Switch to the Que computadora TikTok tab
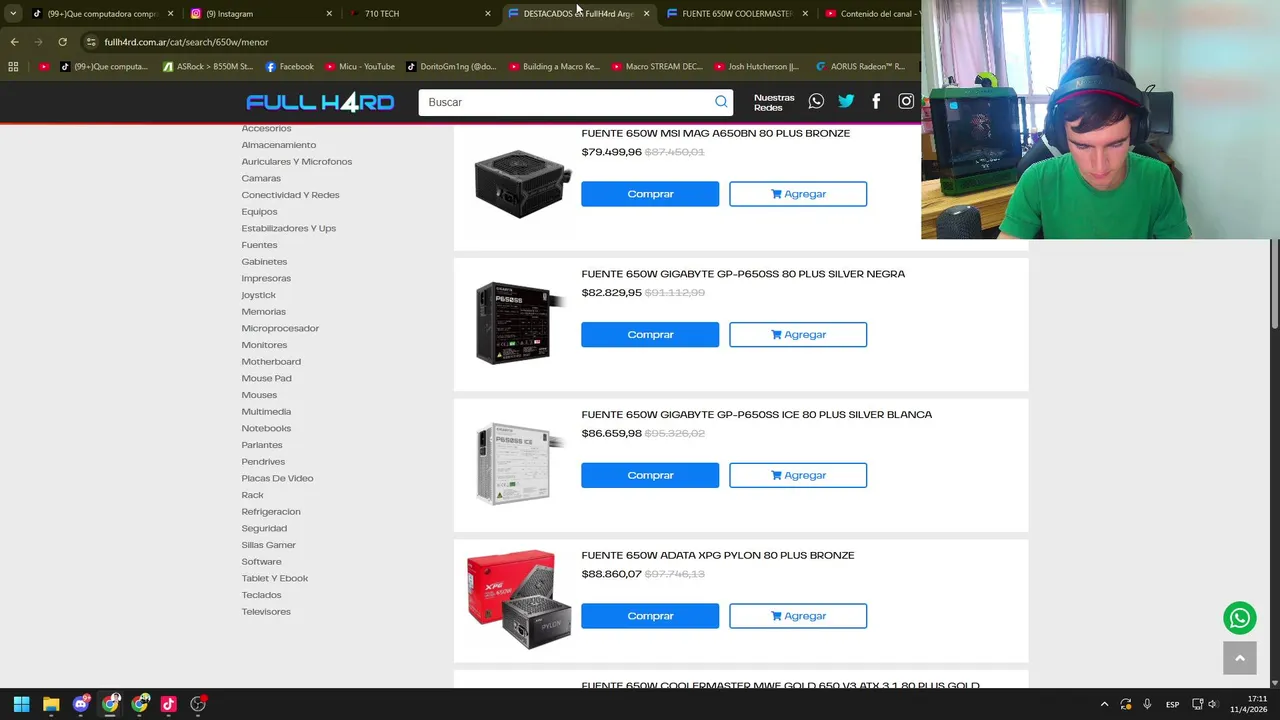The height and width of the screenshot is (720, 1280). coord(101,14)
